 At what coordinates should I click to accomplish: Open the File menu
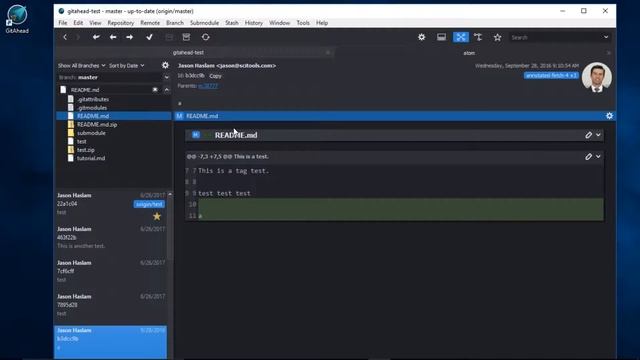(x=62, y=23)
